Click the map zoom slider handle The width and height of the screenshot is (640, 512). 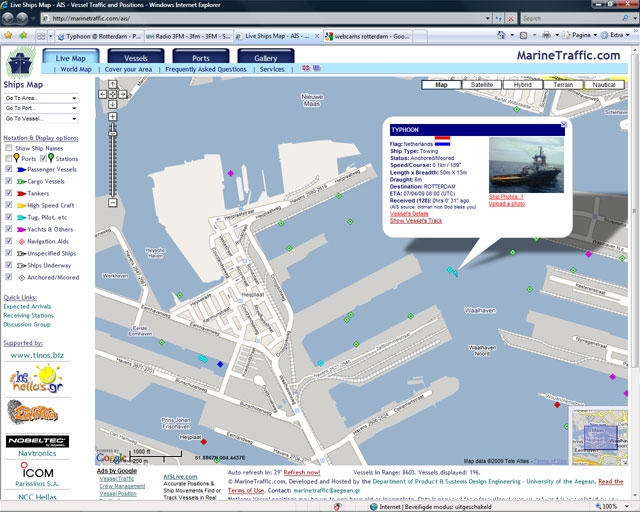click(113, 134)
